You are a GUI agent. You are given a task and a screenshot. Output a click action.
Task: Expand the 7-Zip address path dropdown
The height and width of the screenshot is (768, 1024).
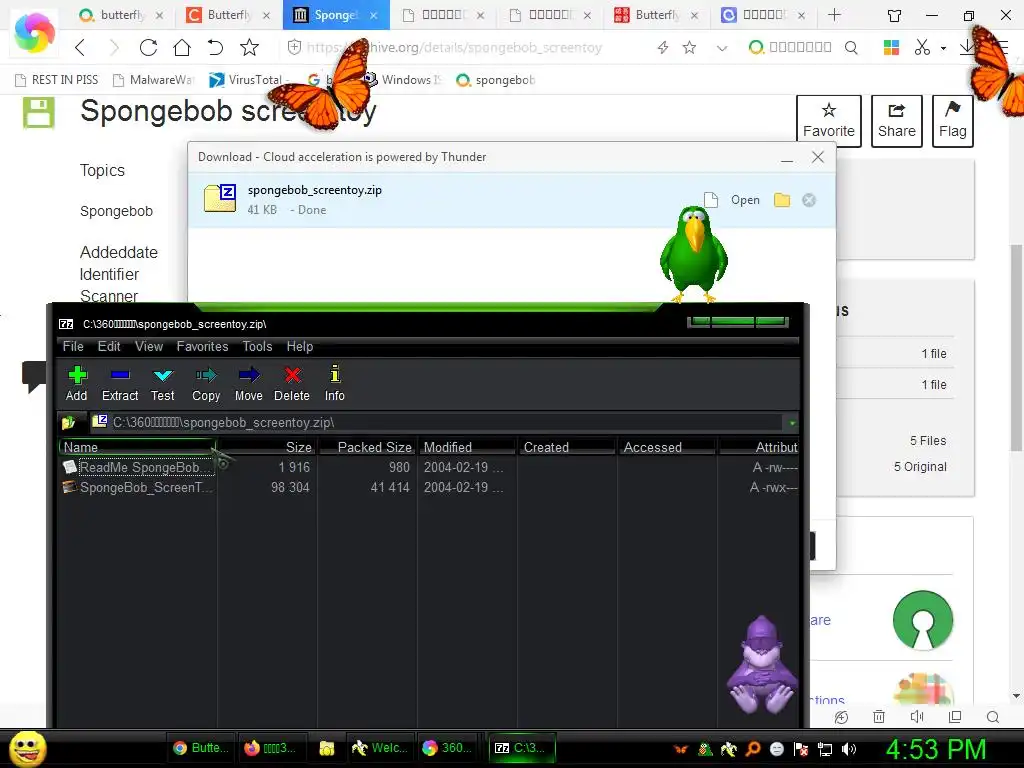792,423
